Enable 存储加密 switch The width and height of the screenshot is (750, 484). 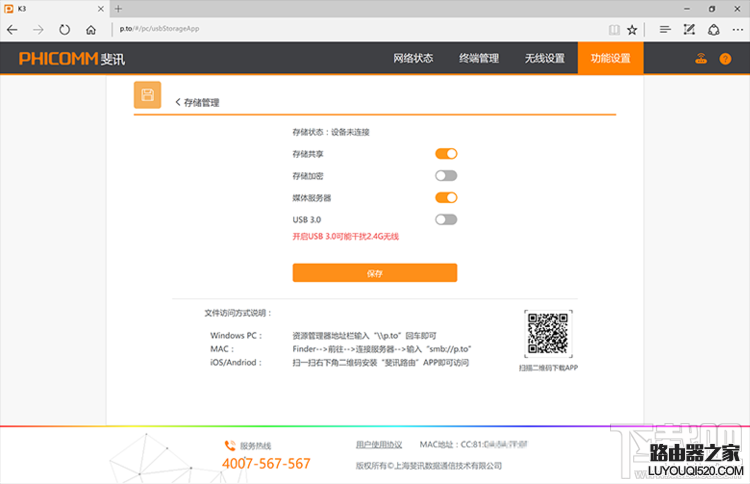[446, 176]
